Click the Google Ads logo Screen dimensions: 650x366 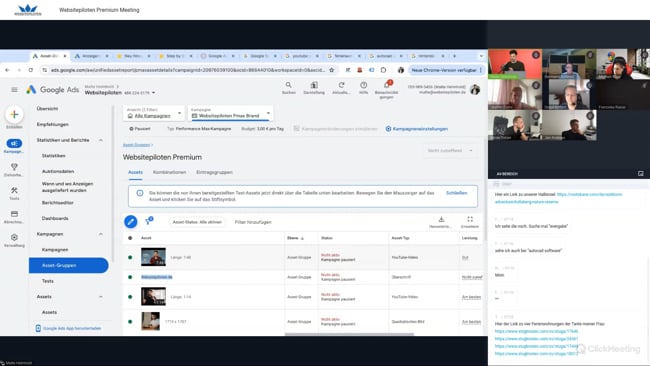[53, 90]
